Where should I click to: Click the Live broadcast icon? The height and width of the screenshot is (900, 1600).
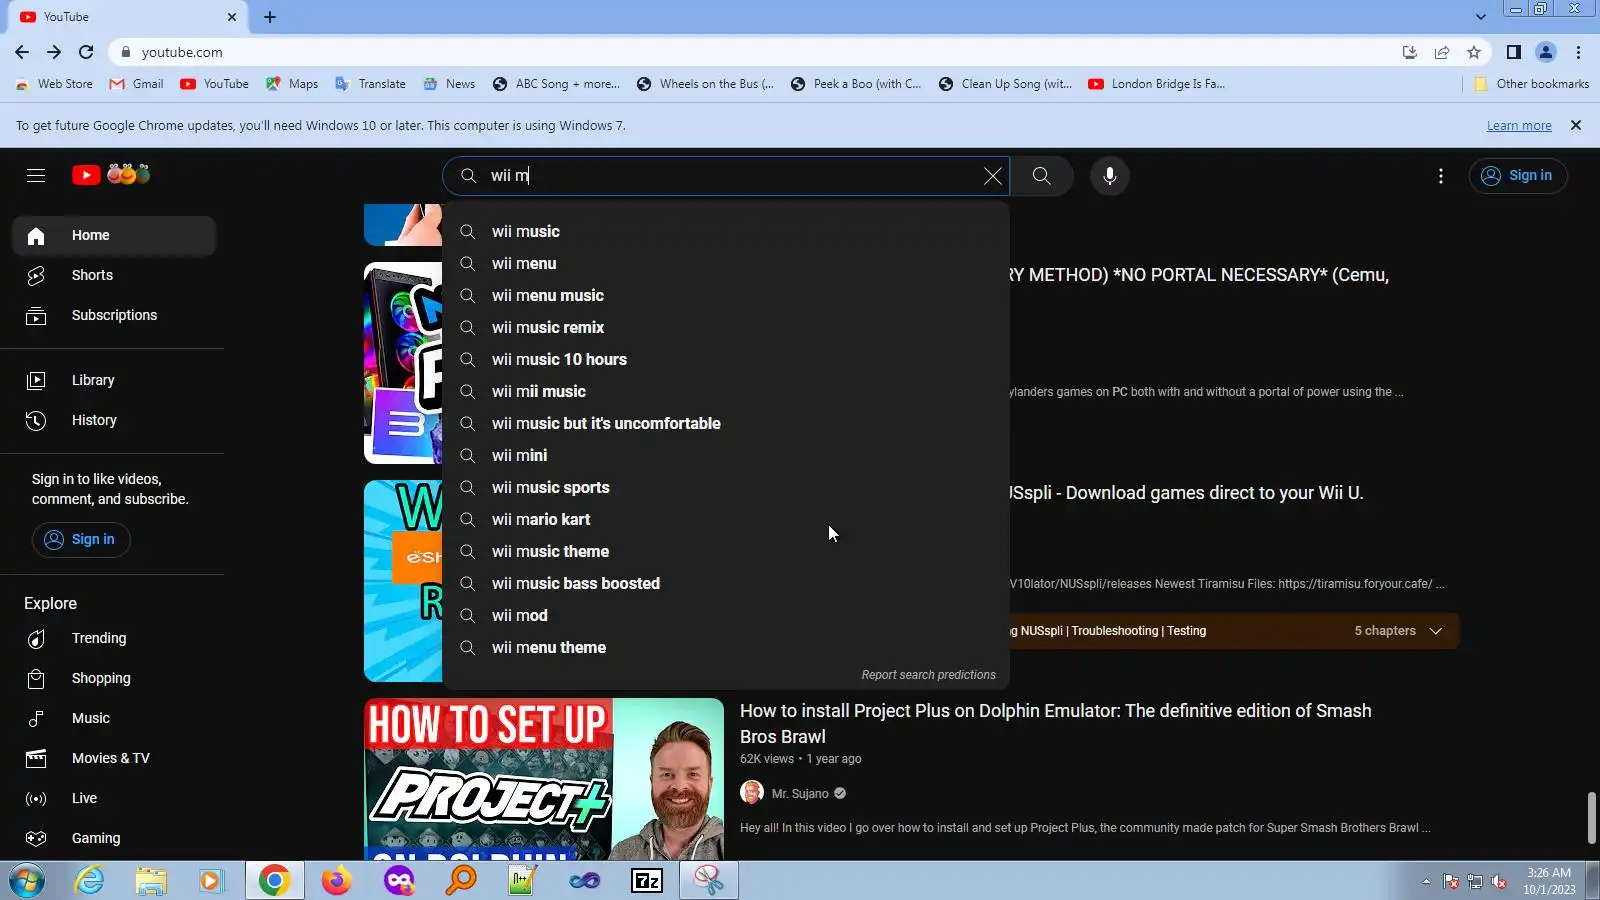tap(36, 799)
